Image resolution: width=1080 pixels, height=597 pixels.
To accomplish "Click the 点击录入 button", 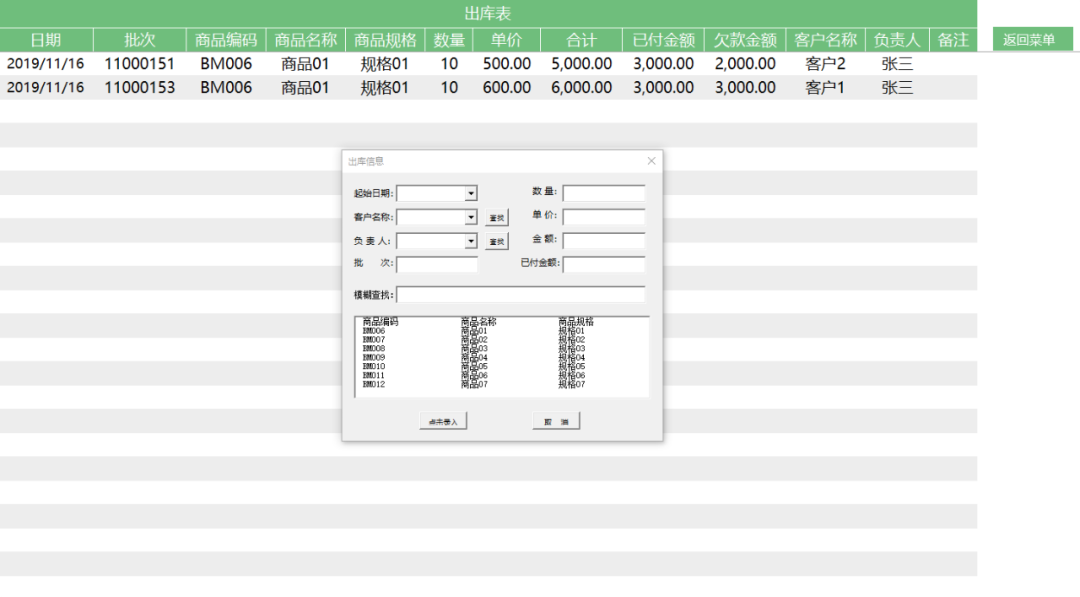I will pos(443,422).
